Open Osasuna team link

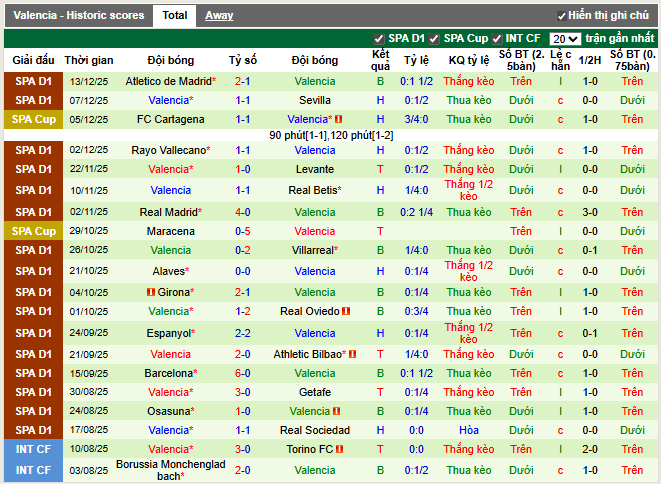169,411
